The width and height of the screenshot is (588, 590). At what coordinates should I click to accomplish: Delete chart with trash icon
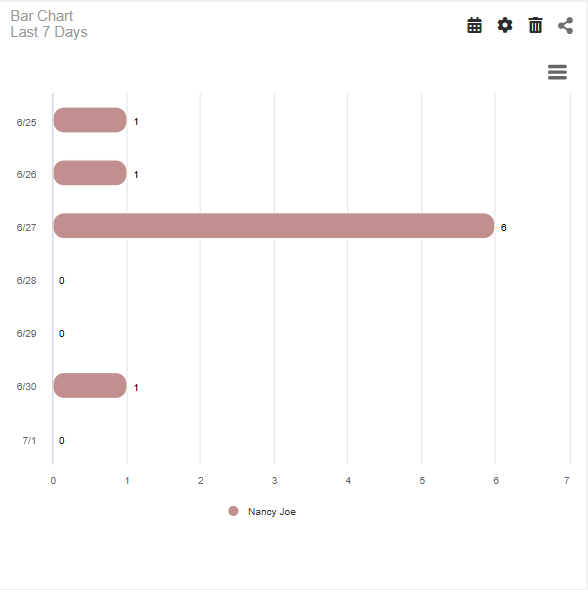(x=535, y=25)
